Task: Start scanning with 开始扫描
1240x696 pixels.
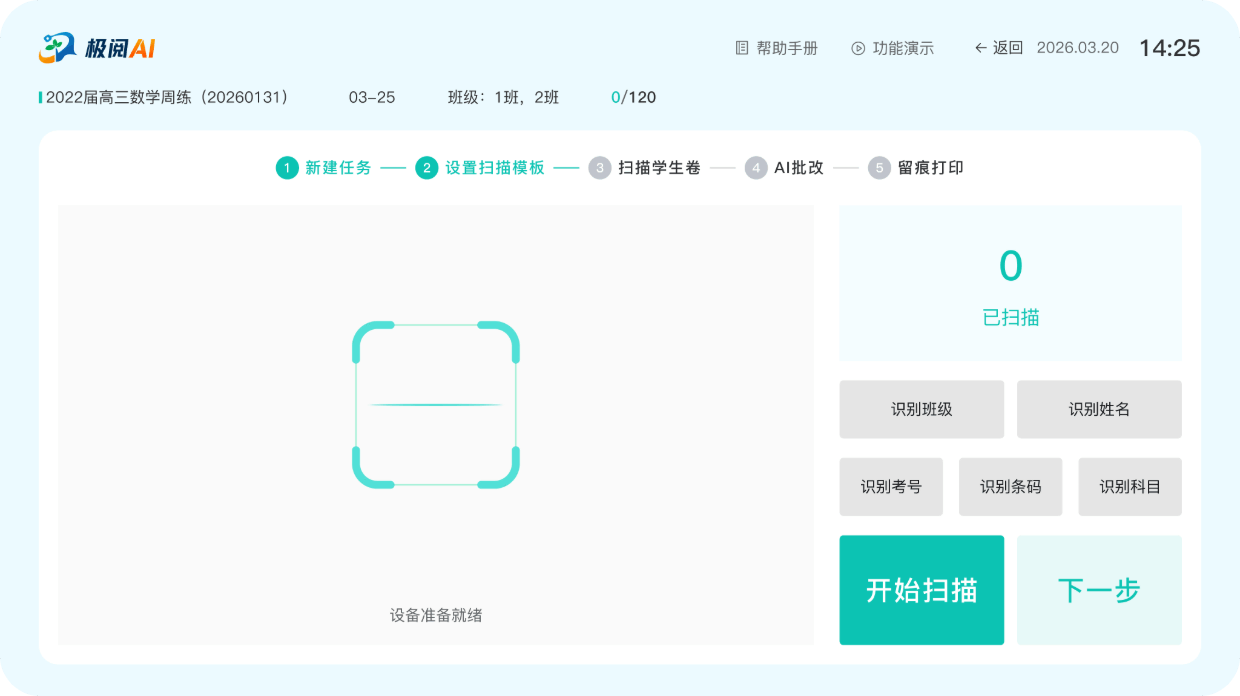Action: tap(922, 590)
